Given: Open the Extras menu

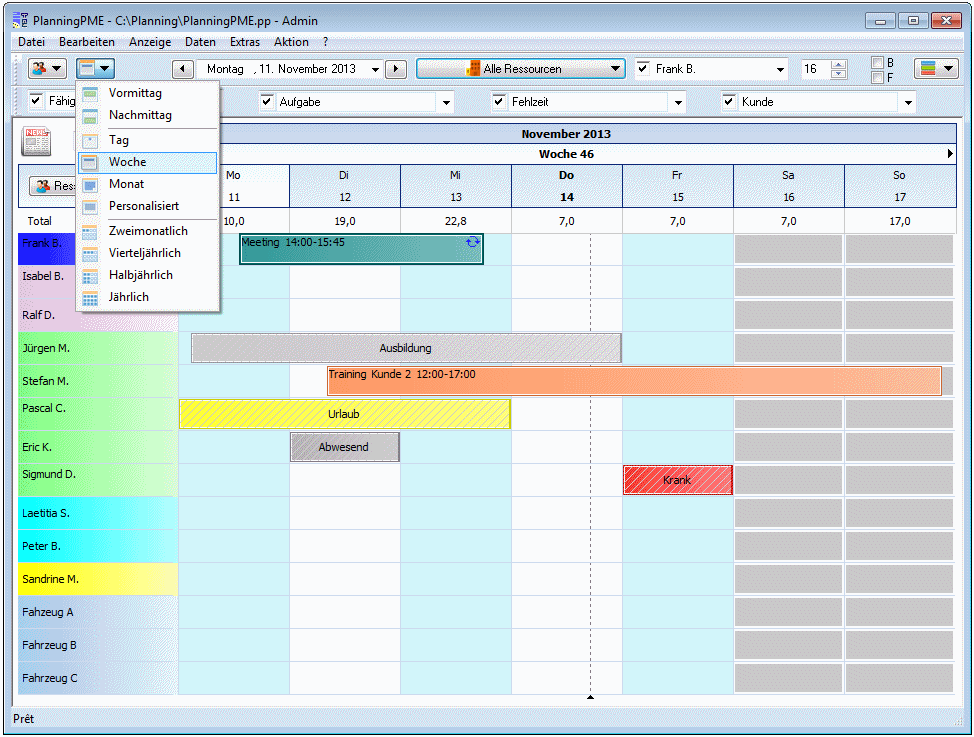Looking at the screenshot, I should (245, 42).
